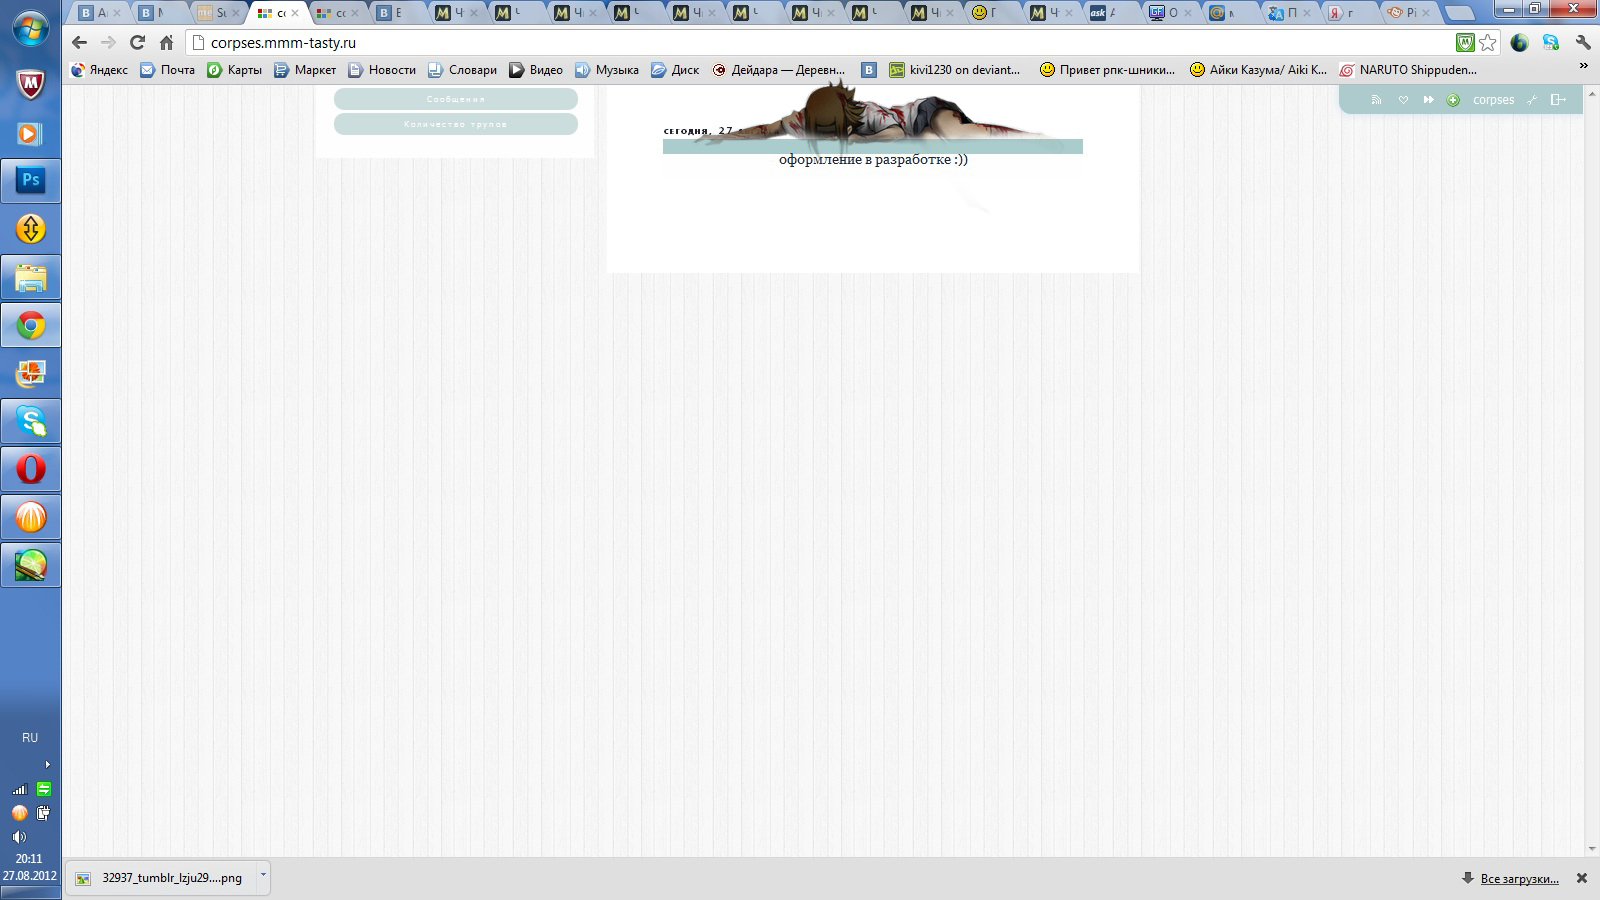Image resolution: width=1600 pixels, height=900 pixels.
Task: Open the 'Дейдара — Деревн...' bookmark
Action: coord(778,70)
